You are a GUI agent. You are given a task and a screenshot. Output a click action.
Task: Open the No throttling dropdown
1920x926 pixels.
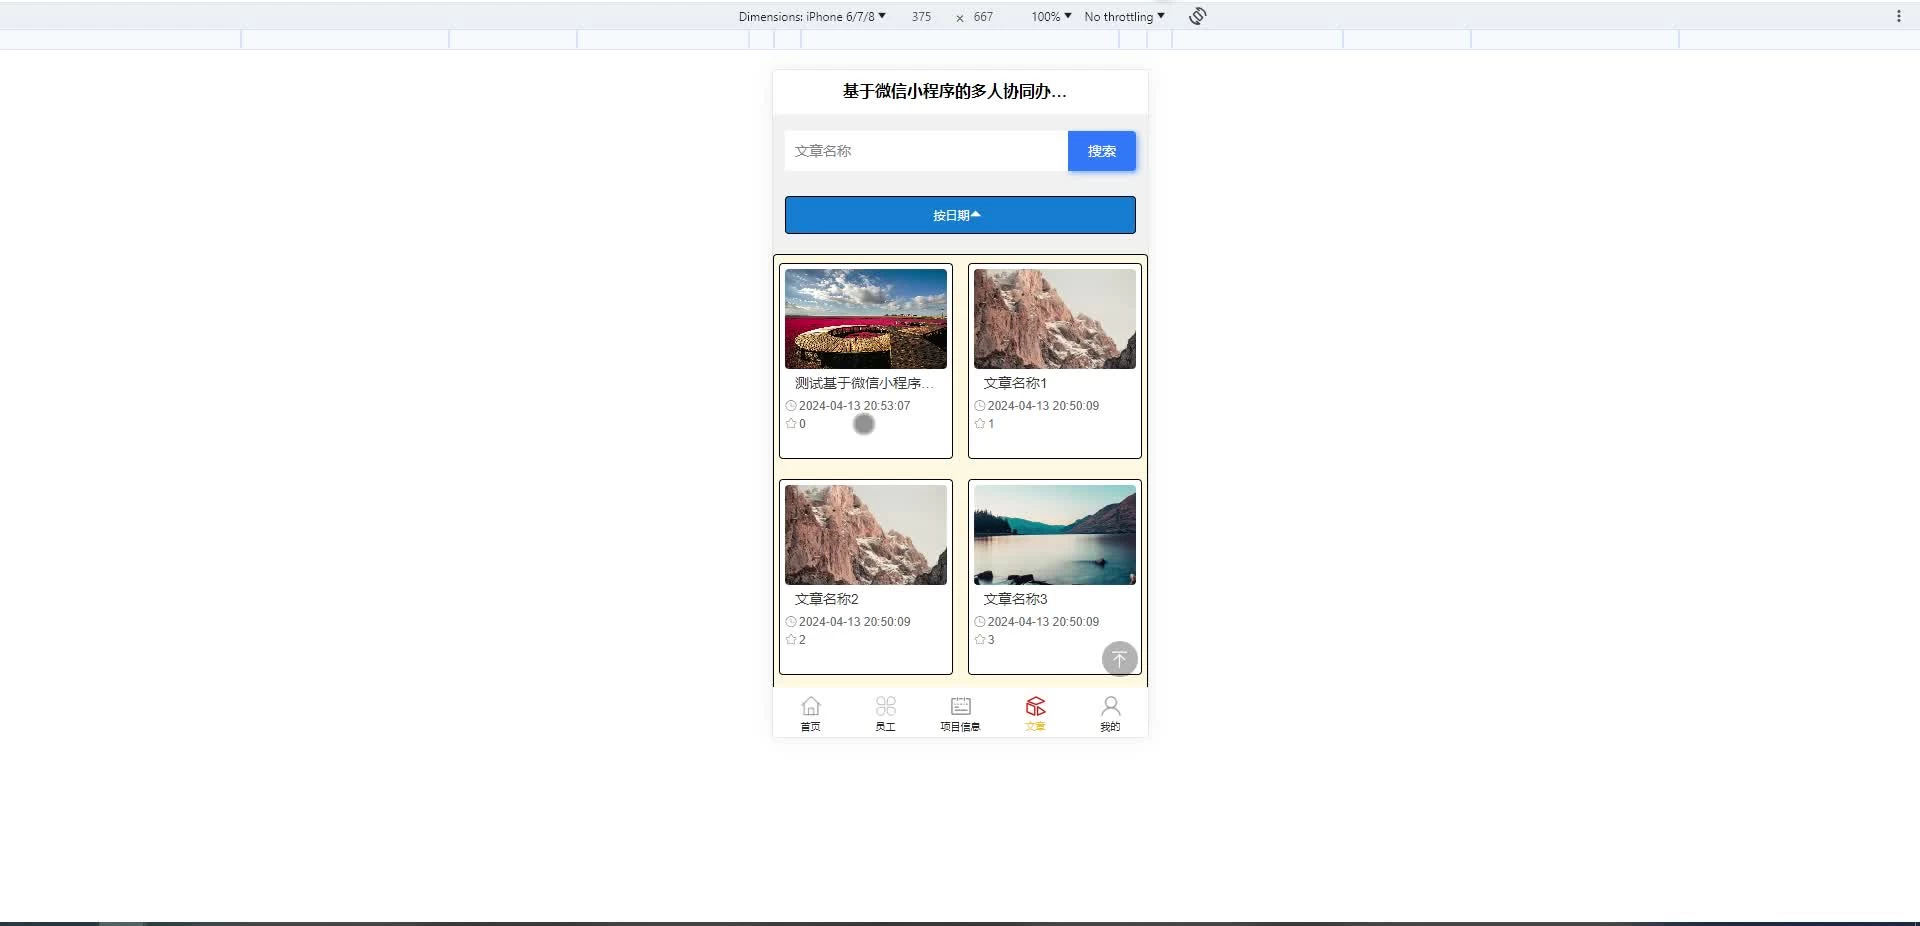[x=1122, y=16]
